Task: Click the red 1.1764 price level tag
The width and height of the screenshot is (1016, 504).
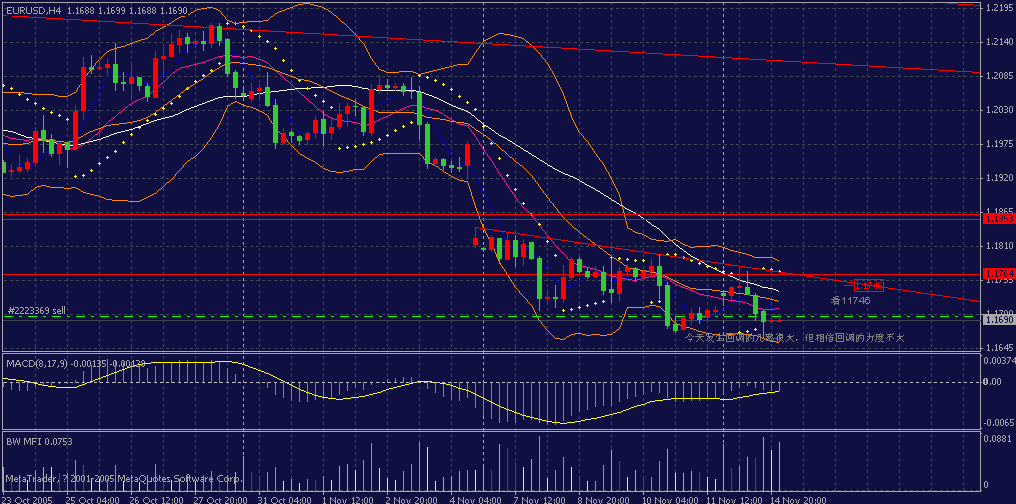Action: [999, 273]
